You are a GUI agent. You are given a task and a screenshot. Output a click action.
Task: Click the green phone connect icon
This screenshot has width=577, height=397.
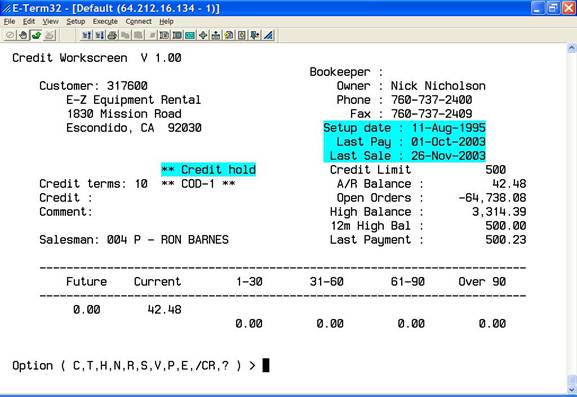pyautogui.click(x=36, y=35)
